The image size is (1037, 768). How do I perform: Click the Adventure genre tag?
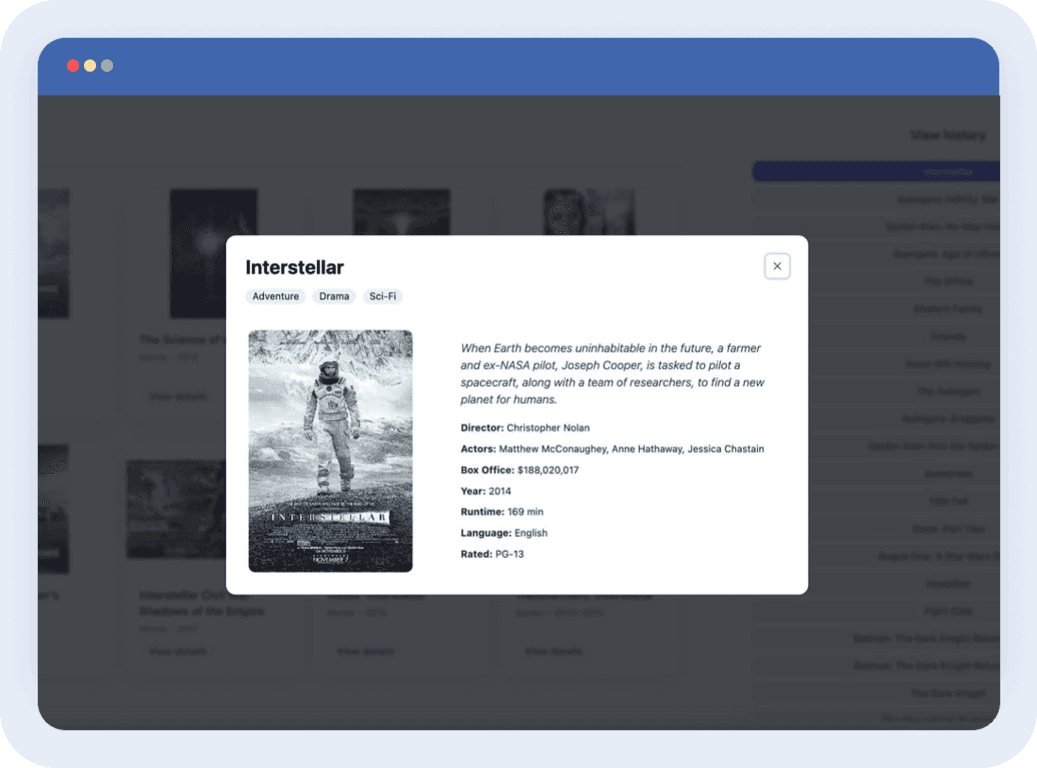tap(275, 297)
